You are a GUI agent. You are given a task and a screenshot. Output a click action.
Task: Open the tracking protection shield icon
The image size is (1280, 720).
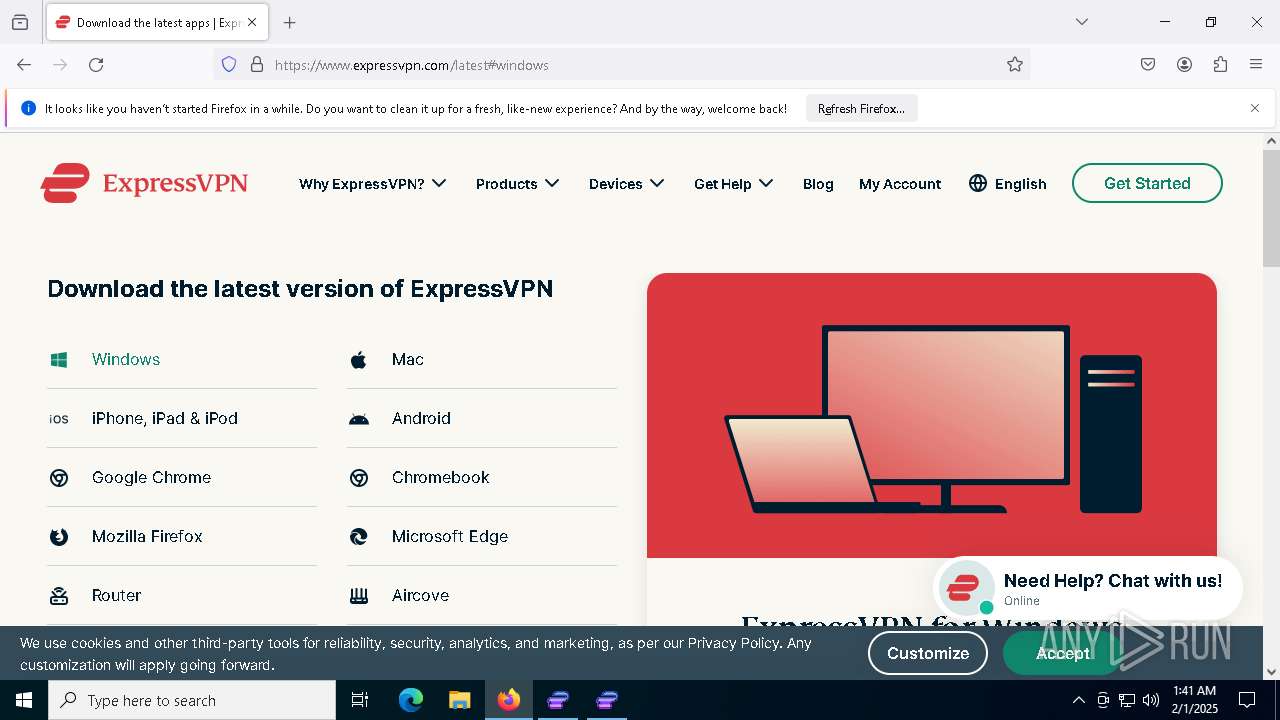click(229, 65)
